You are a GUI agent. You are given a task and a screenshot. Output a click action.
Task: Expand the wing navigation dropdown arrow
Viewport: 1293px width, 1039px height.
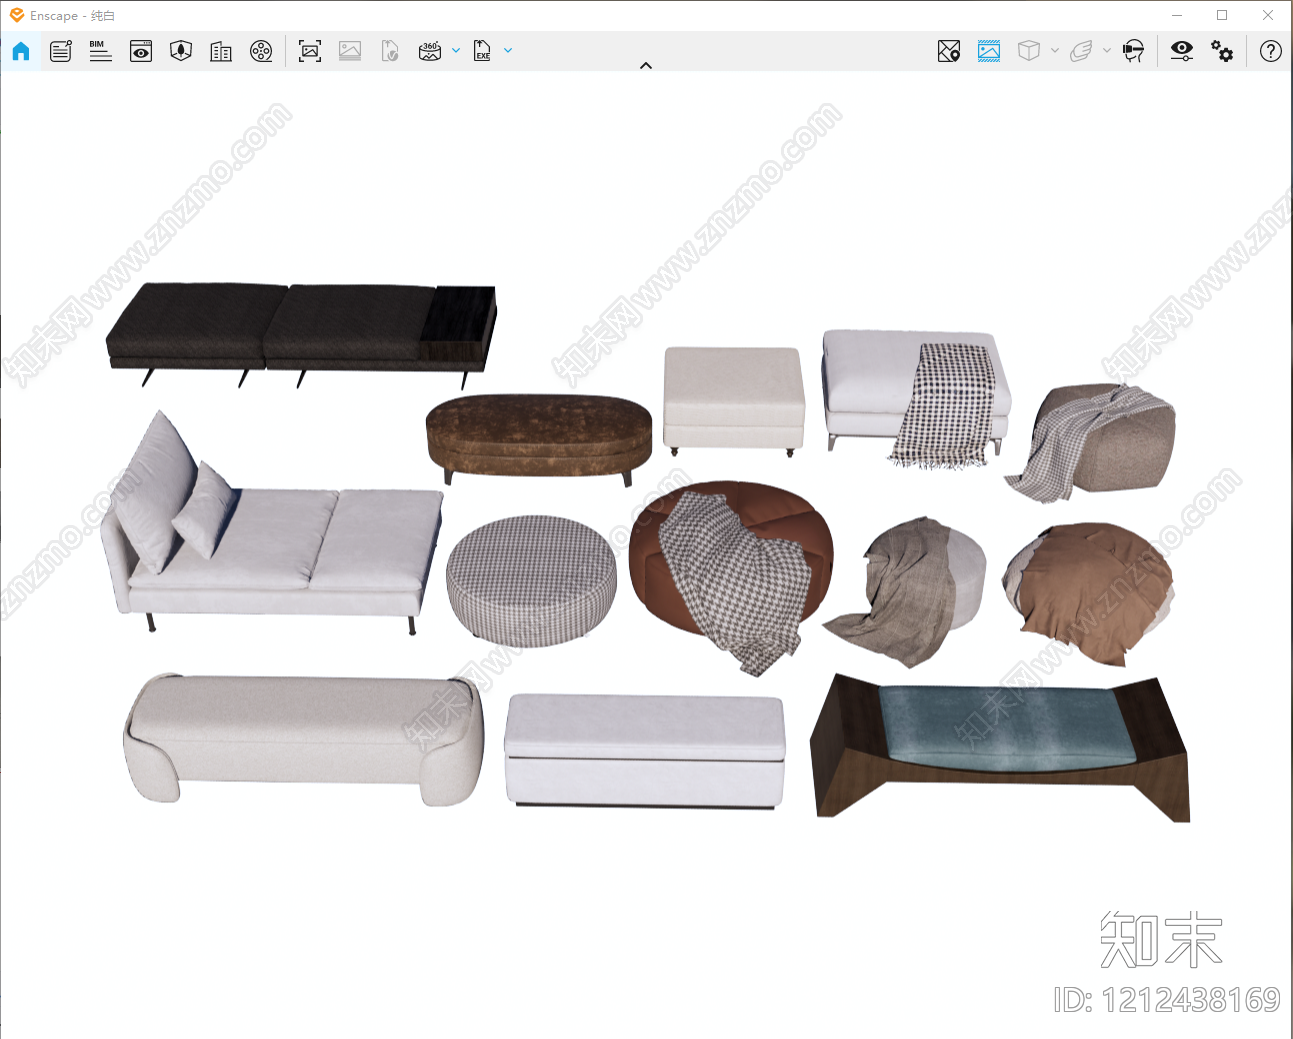coord(1107,50)
